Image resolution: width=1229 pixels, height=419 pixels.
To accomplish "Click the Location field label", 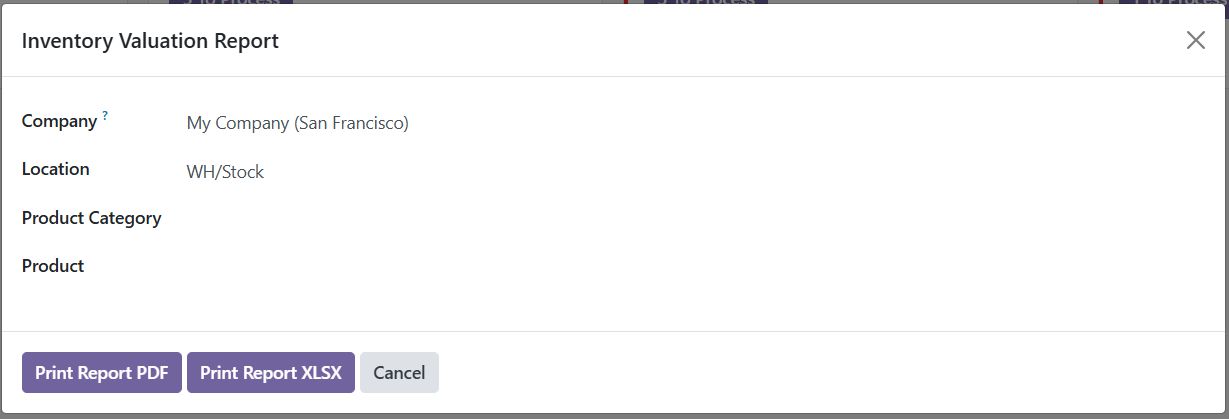I will pyautogui.click(x=56, y=169).
